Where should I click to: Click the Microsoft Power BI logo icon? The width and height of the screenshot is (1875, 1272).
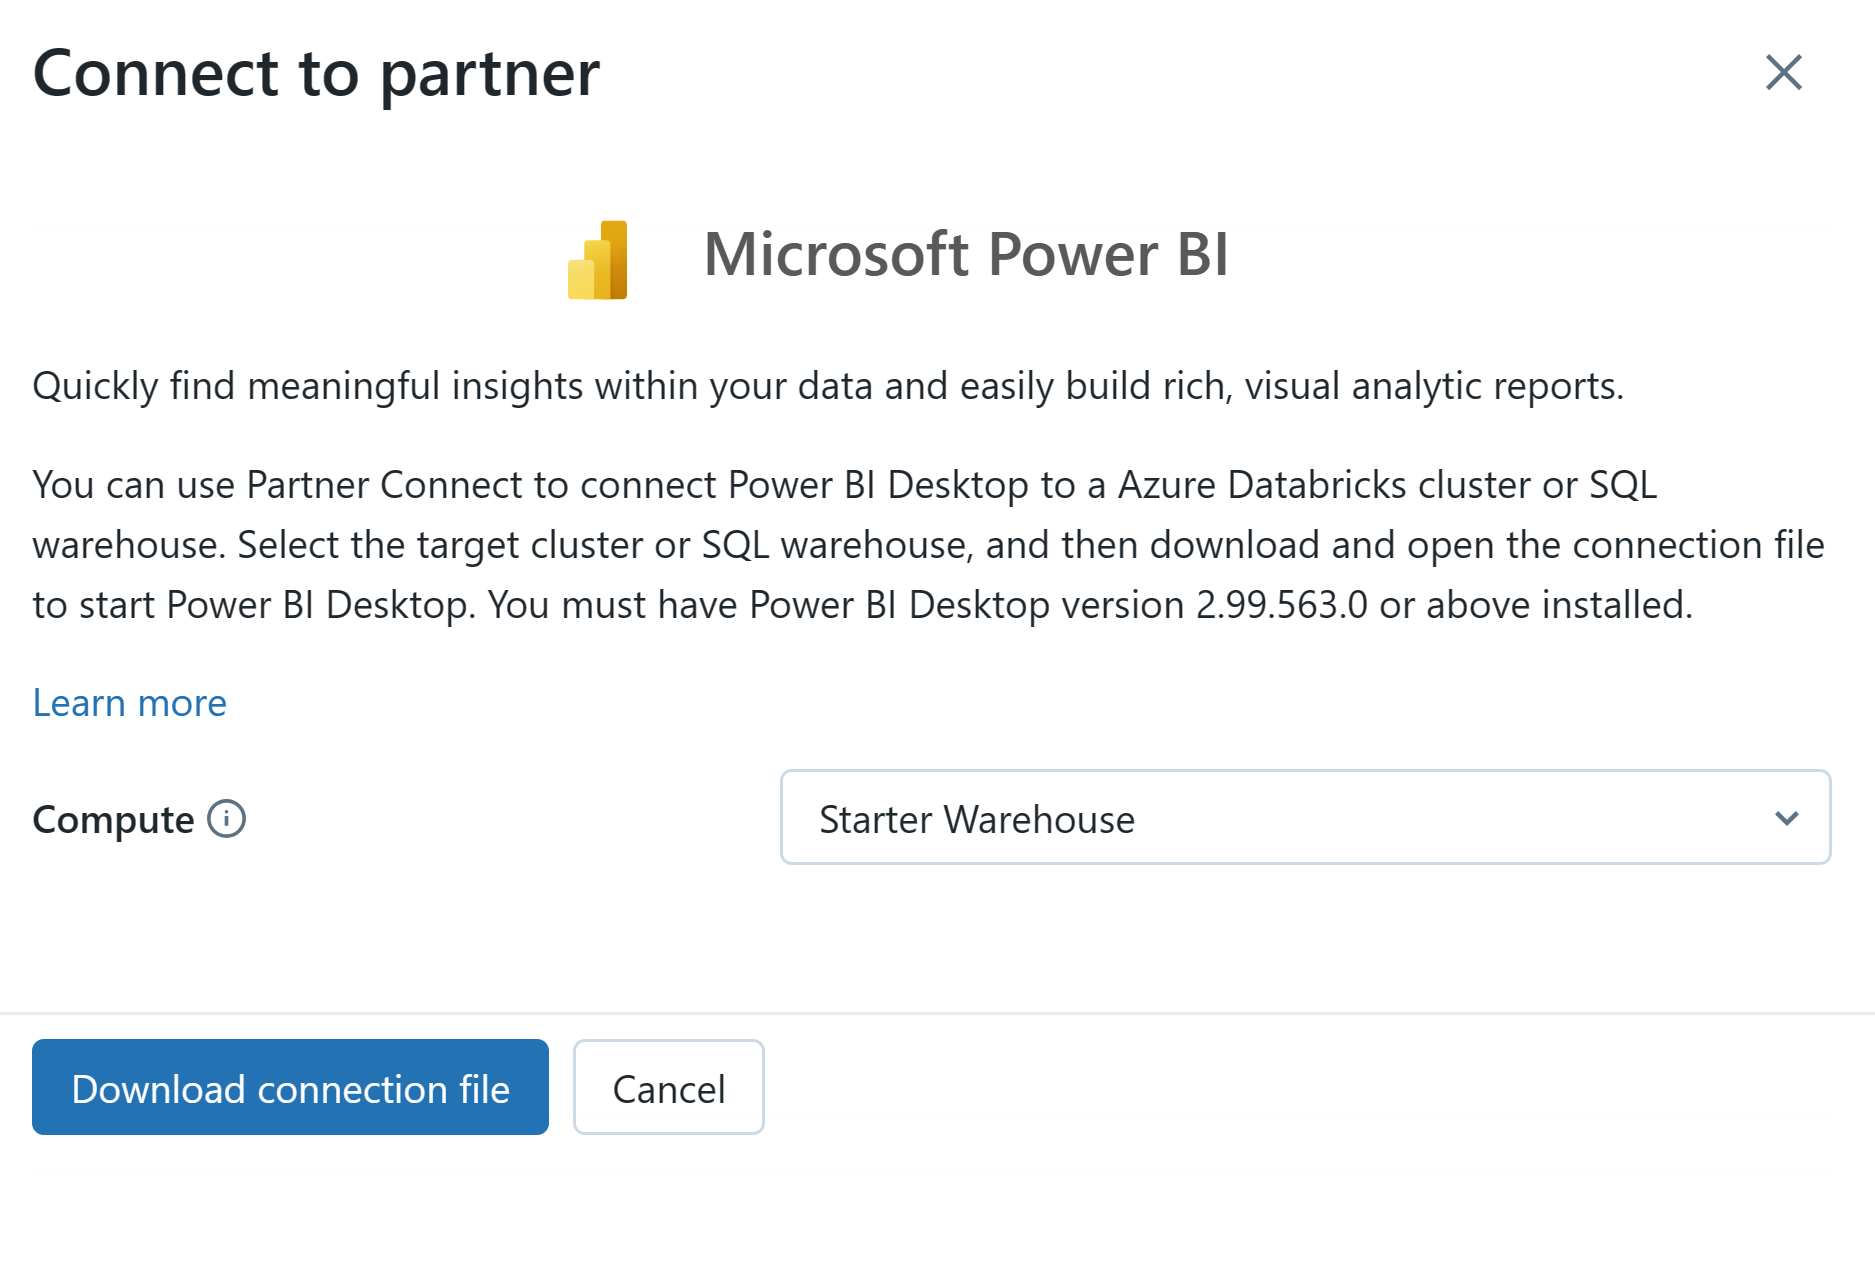(x=598, y=260)
